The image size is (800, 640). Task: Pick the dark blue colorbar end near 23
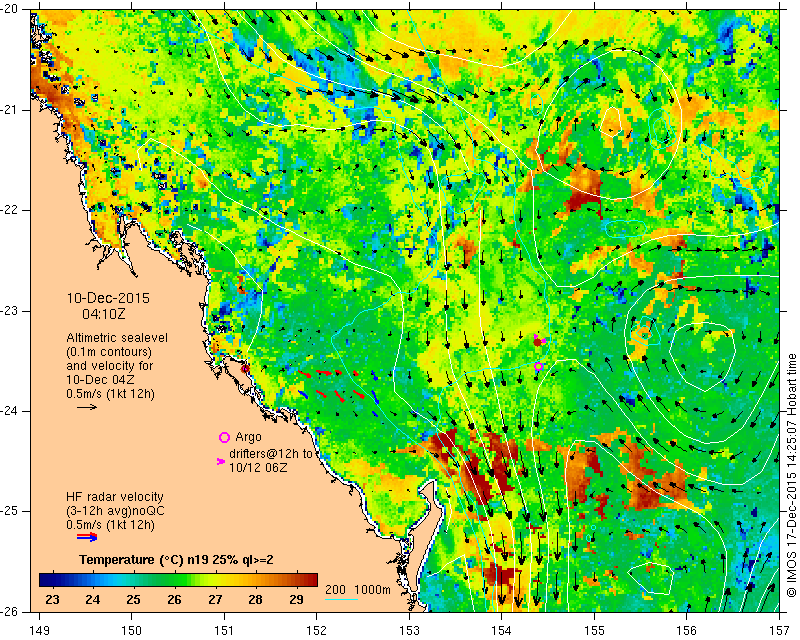tap(46, 580)
